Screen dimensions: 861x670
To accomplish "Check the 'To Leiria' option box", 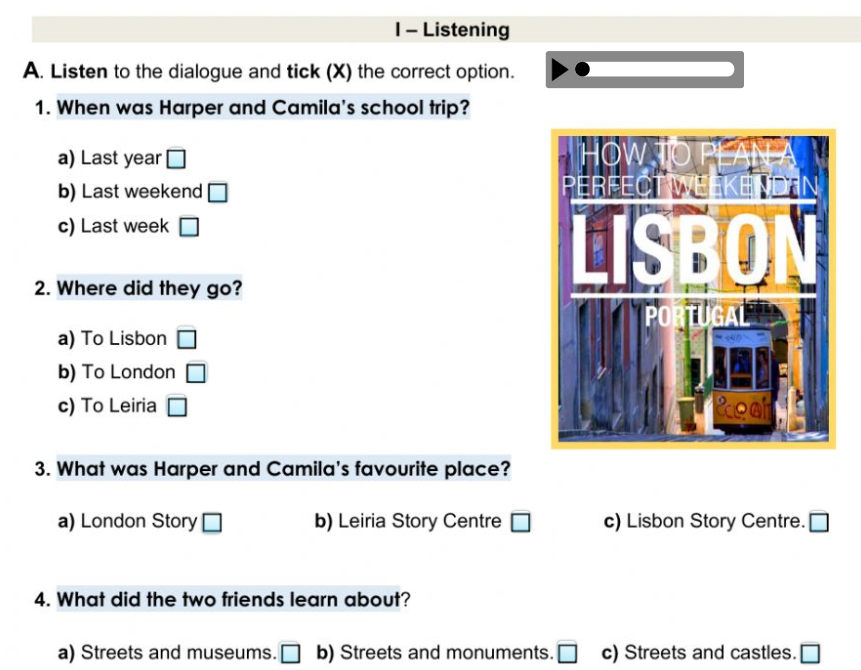I will (x=177, y=406).
